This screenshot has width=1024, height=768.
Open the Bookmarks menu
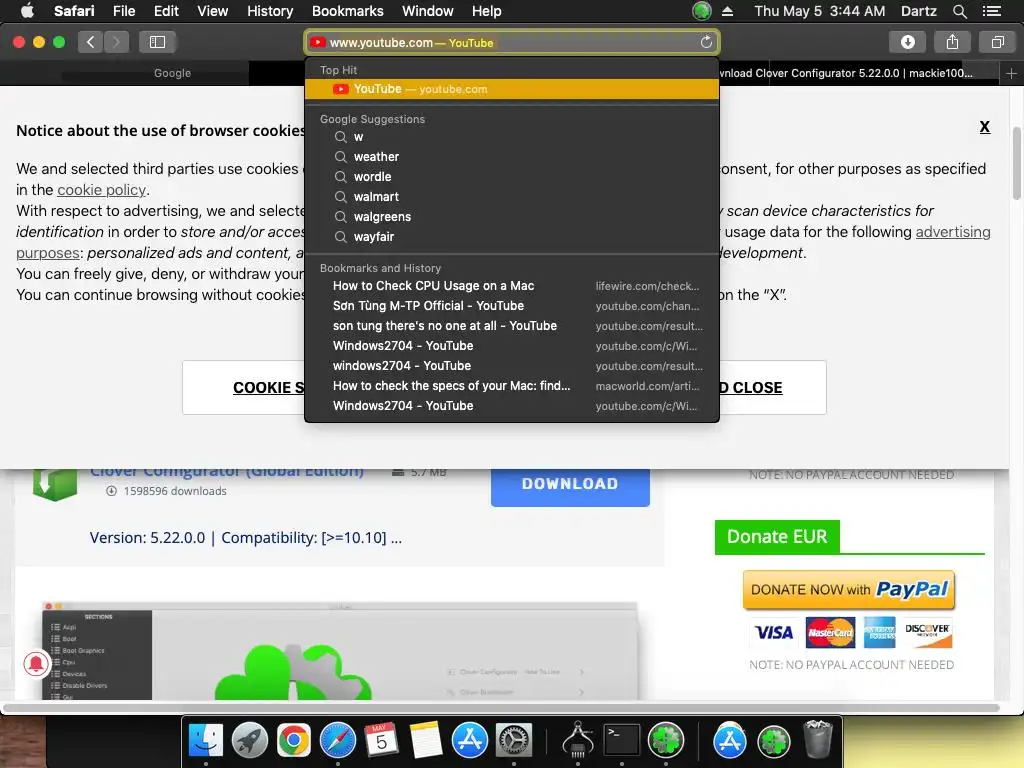point(347,11)
